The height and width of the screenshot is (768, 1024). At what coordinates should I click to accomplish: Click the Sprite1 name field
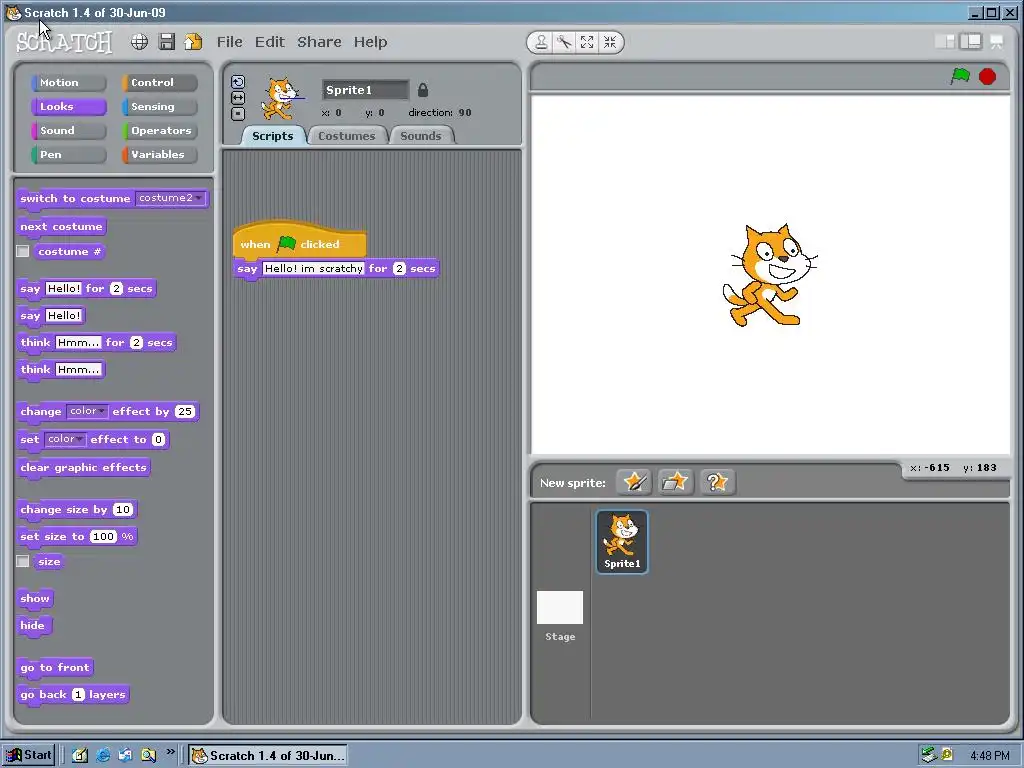[x=365, y=90]
